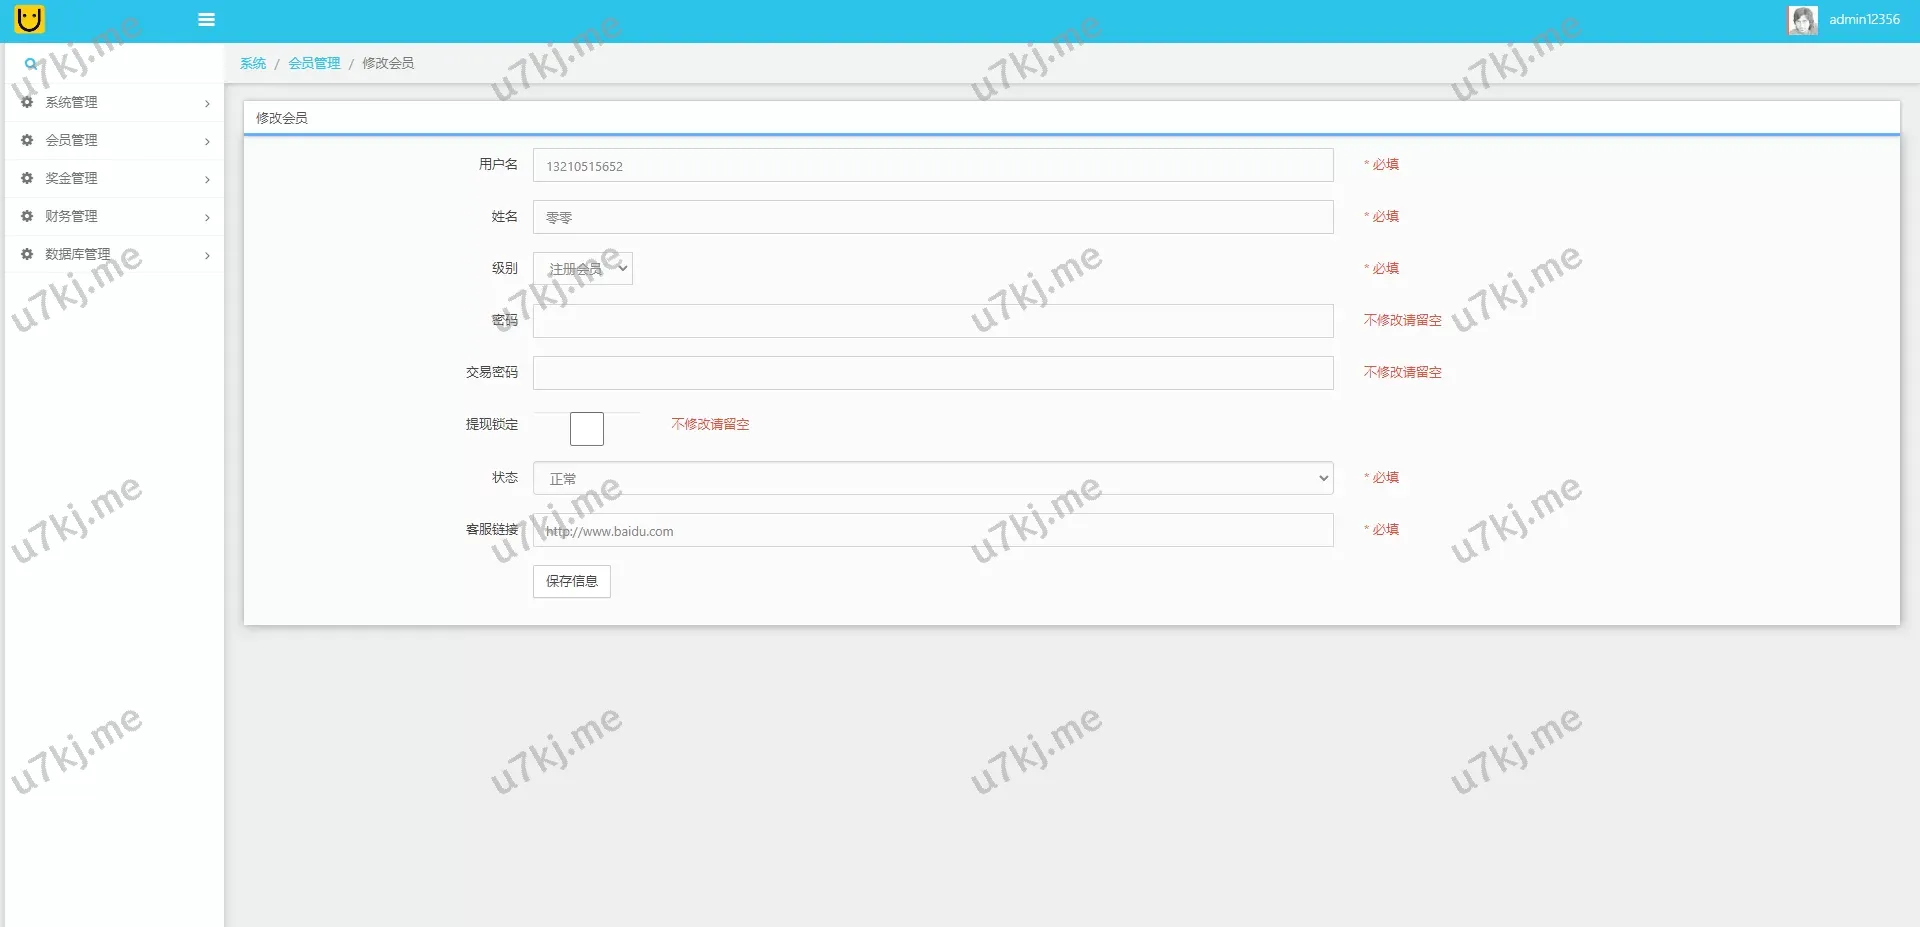This screenshot has height=927, width=1920.
Task: Toggle the hamburger menu icon
Action: 207,20
